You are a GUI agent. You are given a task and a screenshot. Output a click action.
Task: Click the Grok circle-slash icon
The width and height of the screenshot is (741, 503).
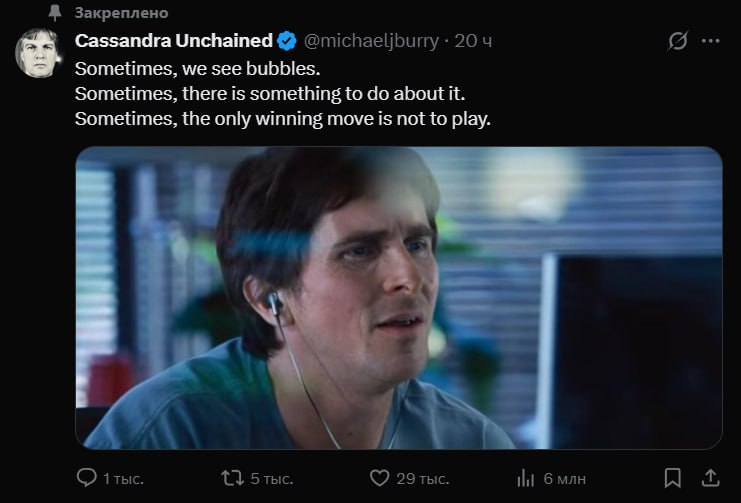677,42
